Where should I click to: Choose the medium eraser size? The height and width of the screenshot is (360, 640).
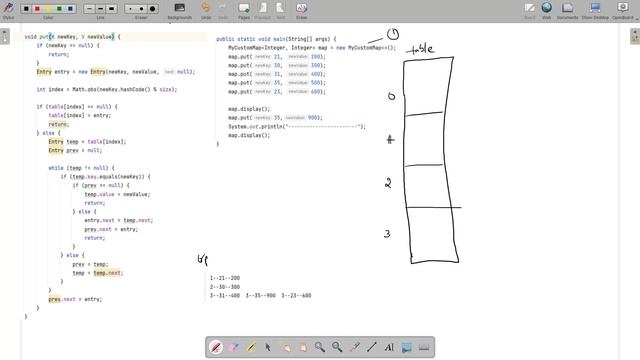click(x=141, y=9)
